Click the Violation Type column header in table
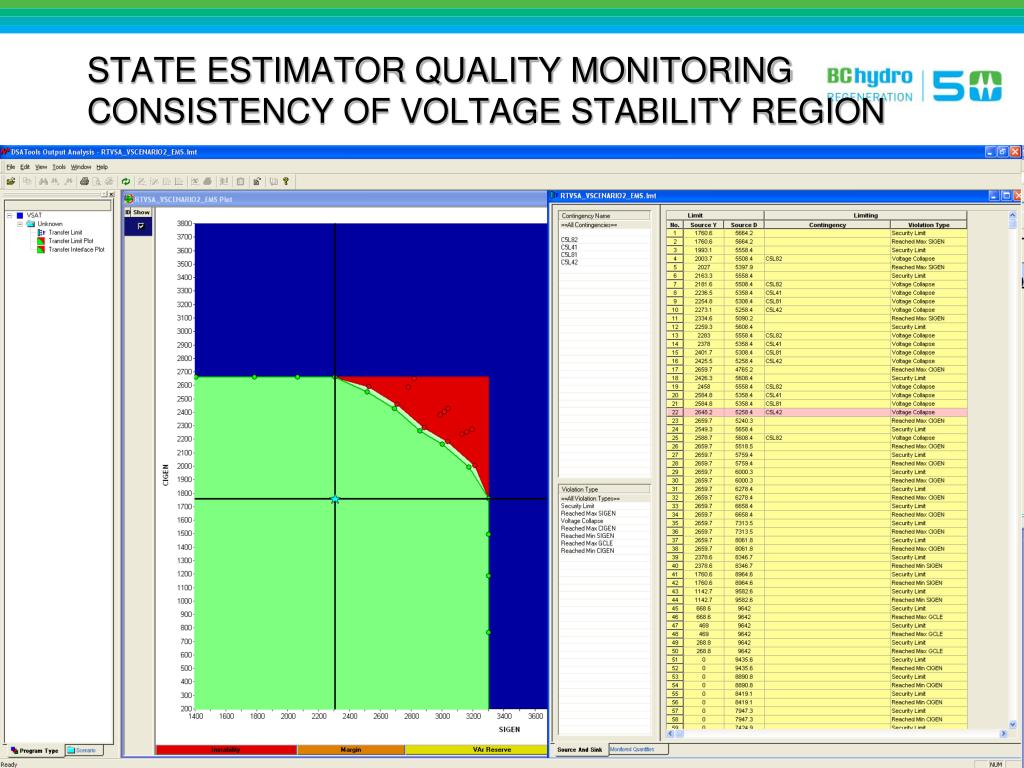 point(929,225)
